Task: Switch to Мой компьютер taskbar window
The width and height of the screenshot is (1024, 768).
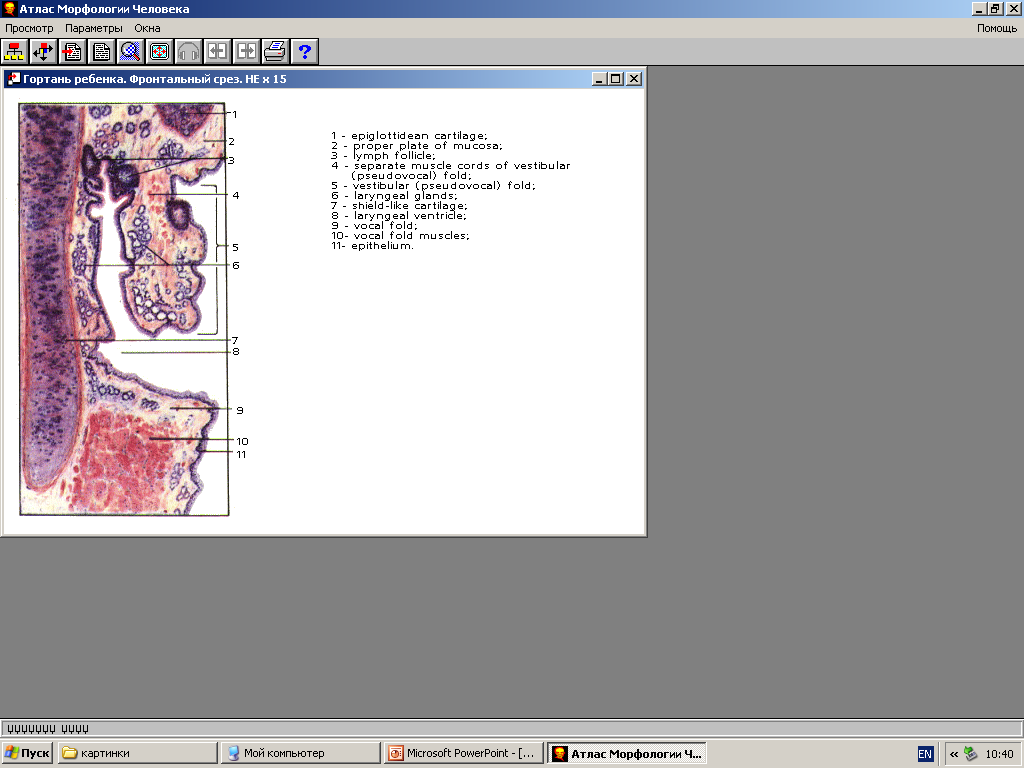Action: 300,753
